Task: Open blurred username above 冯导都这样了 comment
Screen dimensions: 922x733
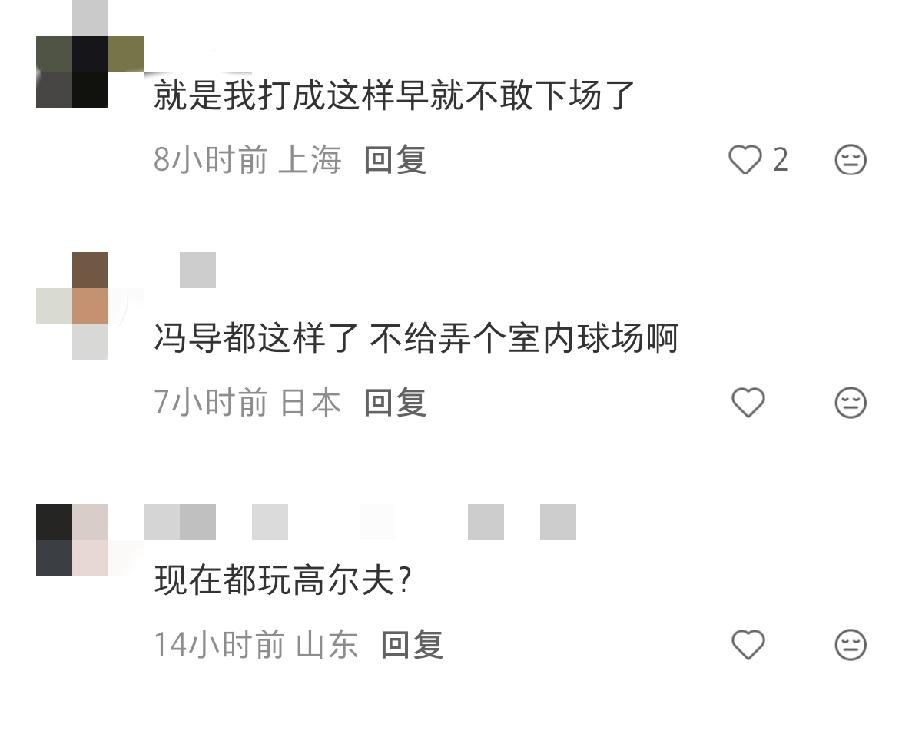Action: pyautogui.click(x=198, y=270)
